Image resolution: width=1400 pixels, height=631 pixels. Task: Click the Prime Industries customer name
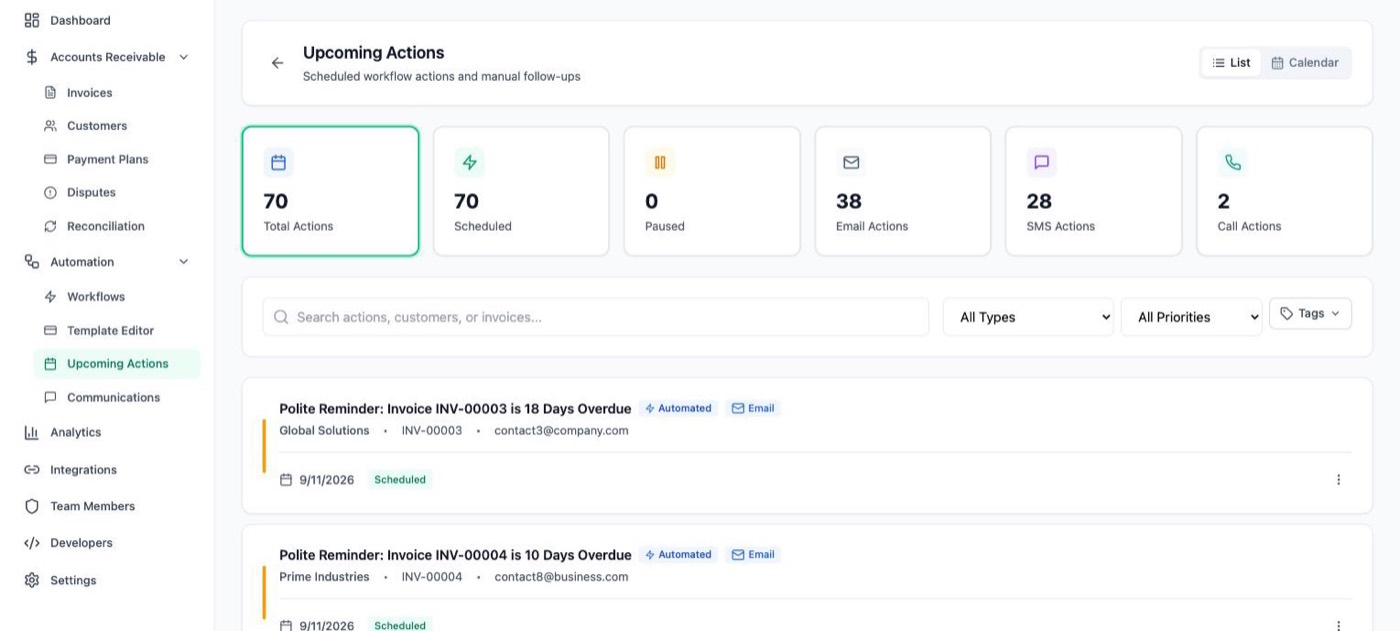[x=324, y=577]
